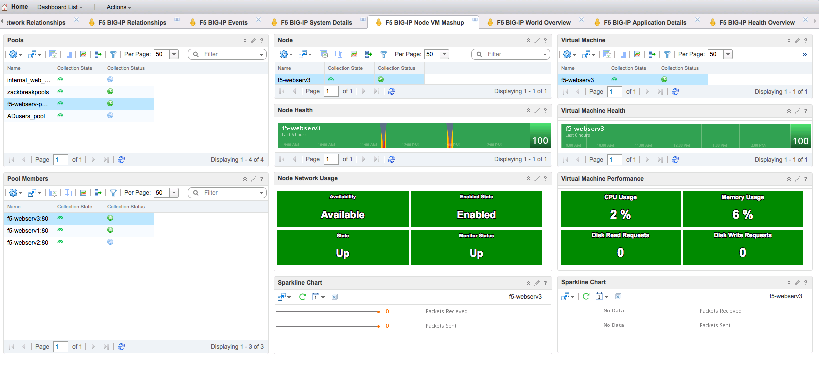The height and width of the screenshot is (374, 819).
Task: Click the filter funnel icon in Node toolbar
Action: (383, 54)
